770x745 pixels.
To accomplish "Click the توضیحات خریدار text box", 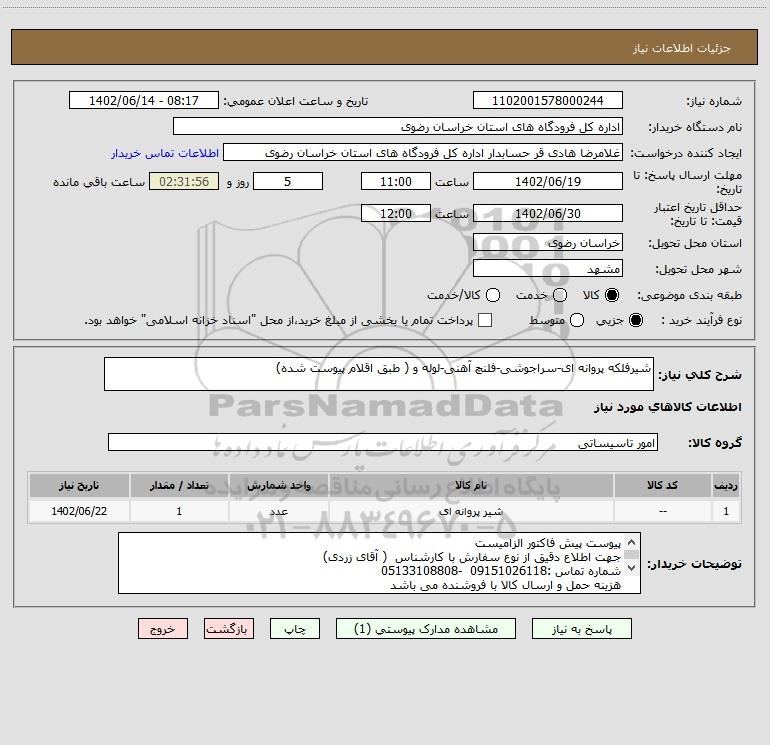I will tap(379, 563).
